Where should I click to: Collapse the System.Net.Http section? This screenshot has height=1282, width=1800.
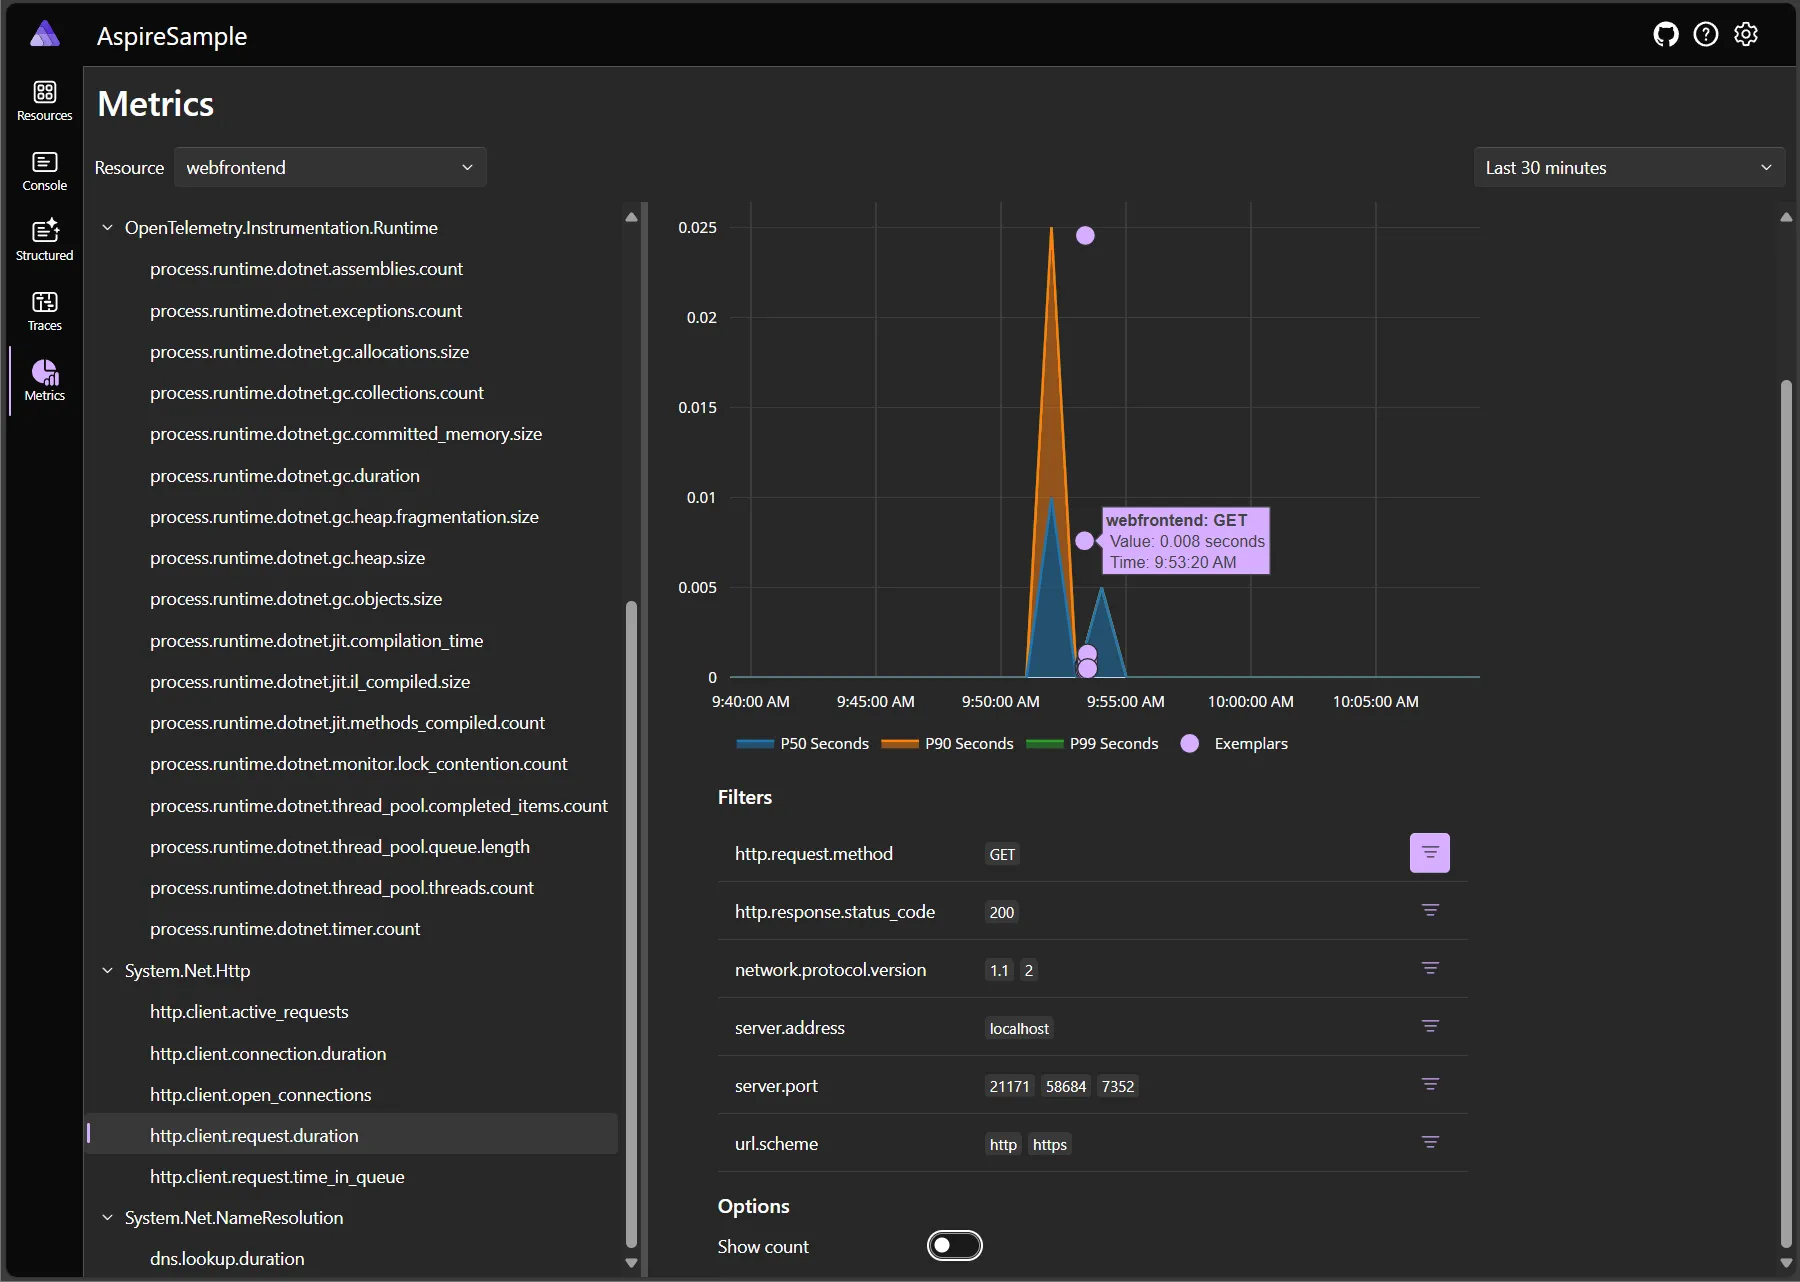click(107, 970)
